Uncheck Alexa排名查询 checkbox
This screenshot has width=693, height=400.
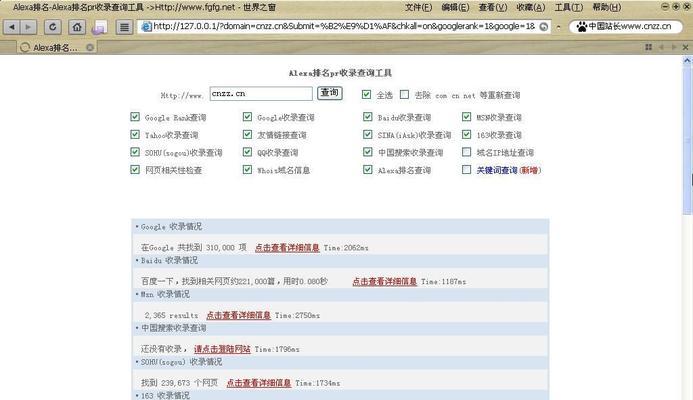point(367,170)
